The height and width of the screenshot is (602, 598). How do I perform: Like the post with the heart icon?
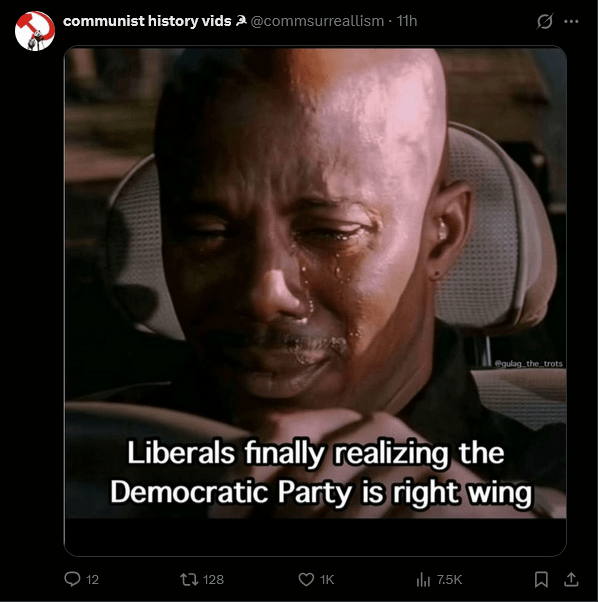click(306, 579)
